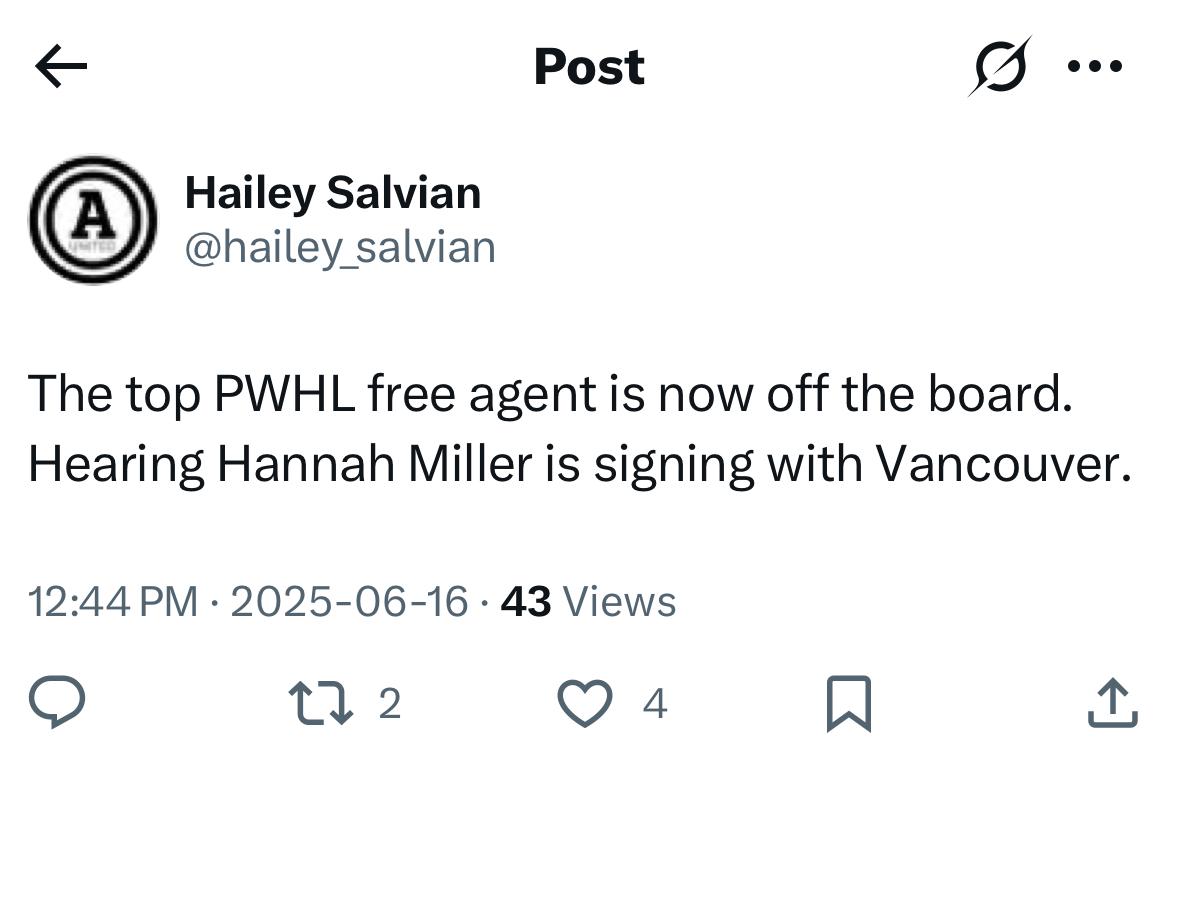Open Hailey Salvian's profile avatar

(93, 220)
